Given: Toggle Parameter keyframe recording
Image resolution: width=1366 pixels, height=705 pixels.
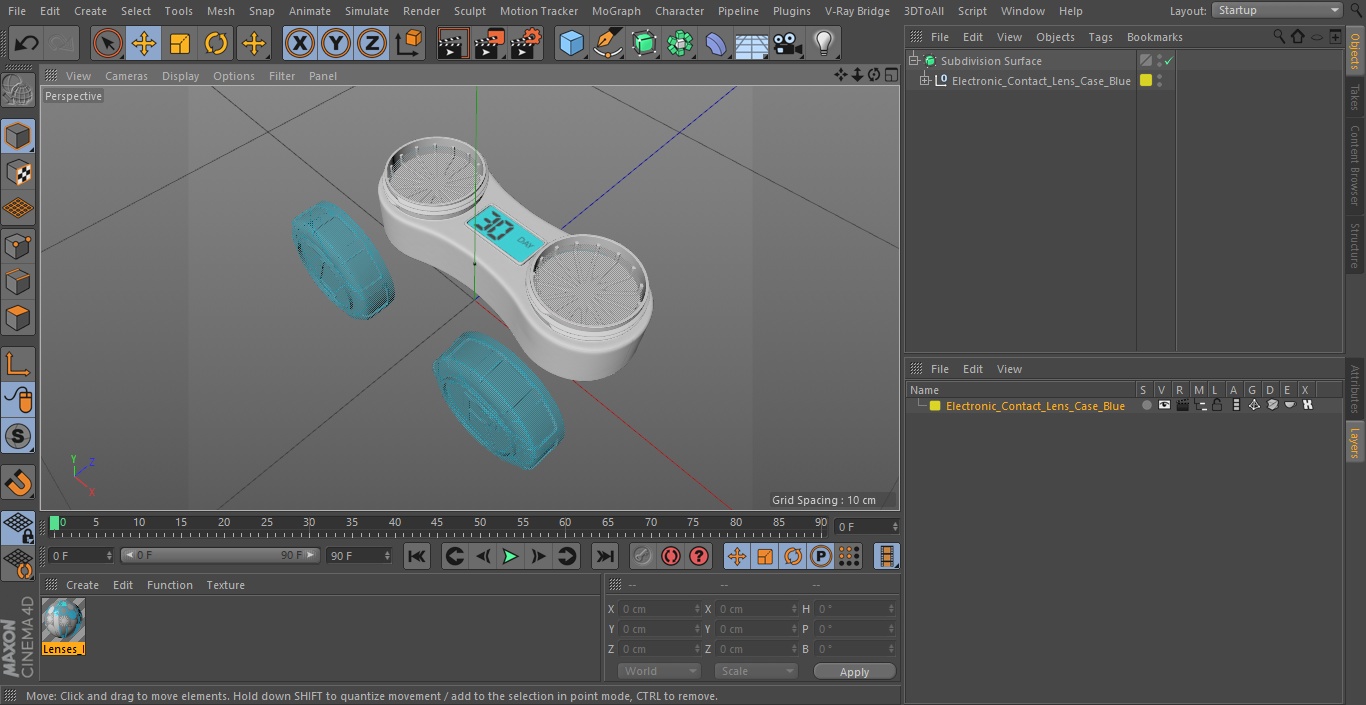Looking at the screenshot, I should 821,556.
